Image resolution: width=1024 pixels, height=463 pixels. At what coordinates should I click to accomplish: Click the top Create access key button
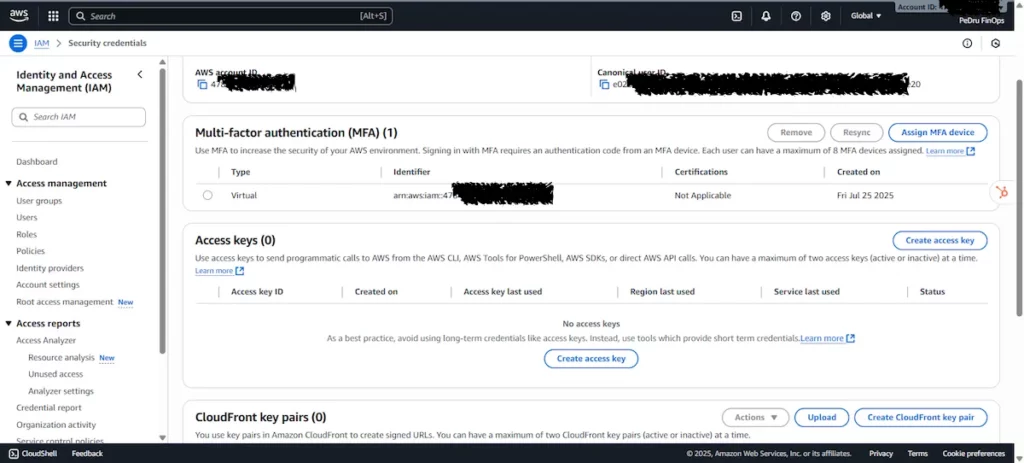(x=939, y=241)
